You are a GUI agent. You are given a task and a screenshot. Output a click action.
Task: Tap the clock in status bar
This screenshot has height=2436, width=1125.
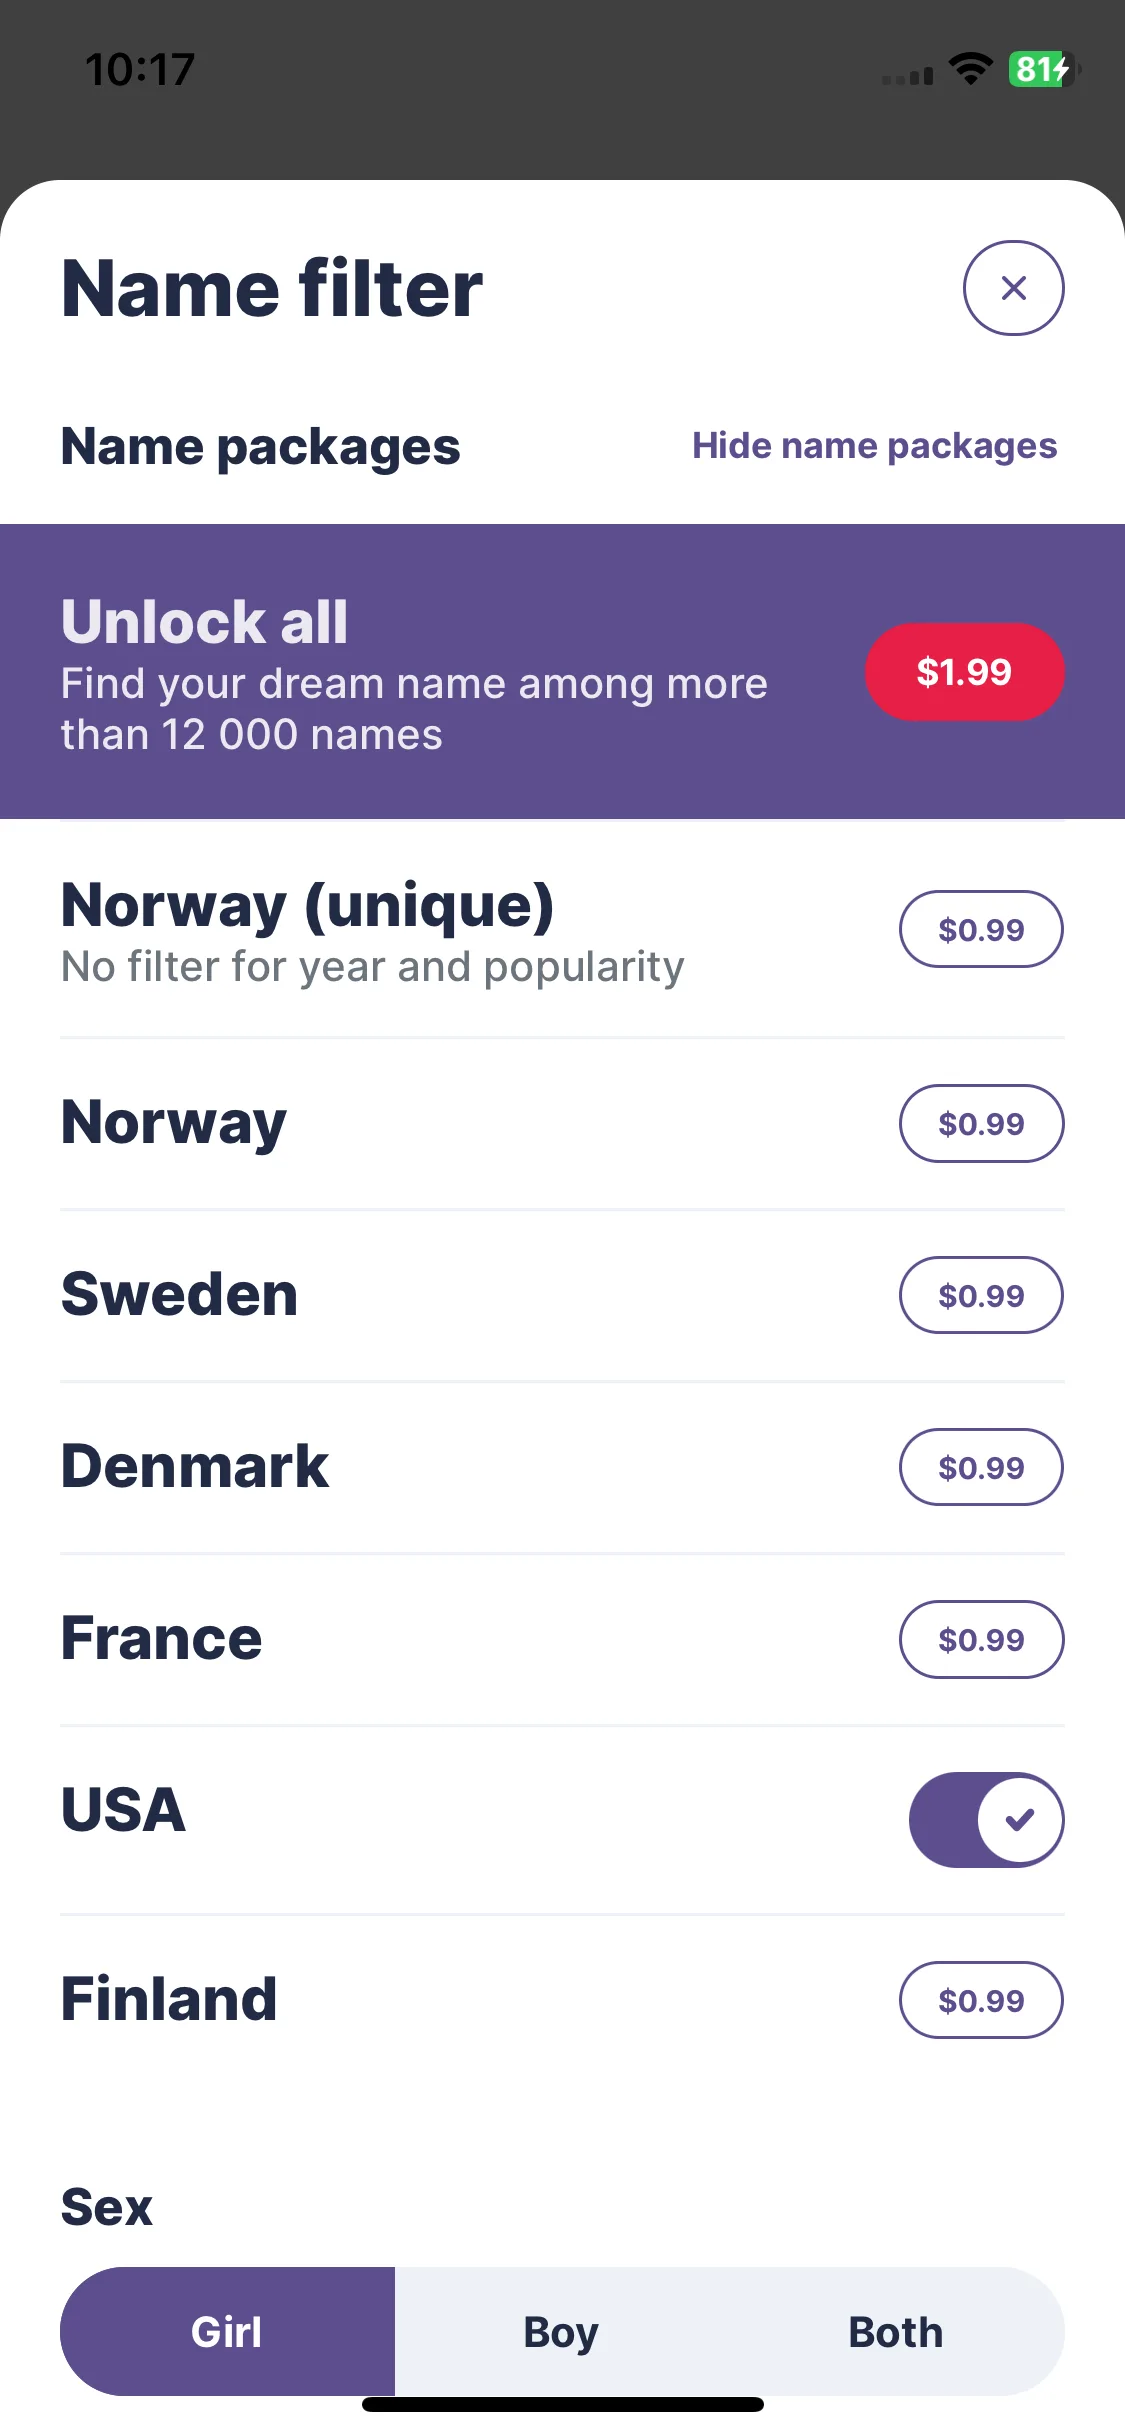(x=140, y=69)
